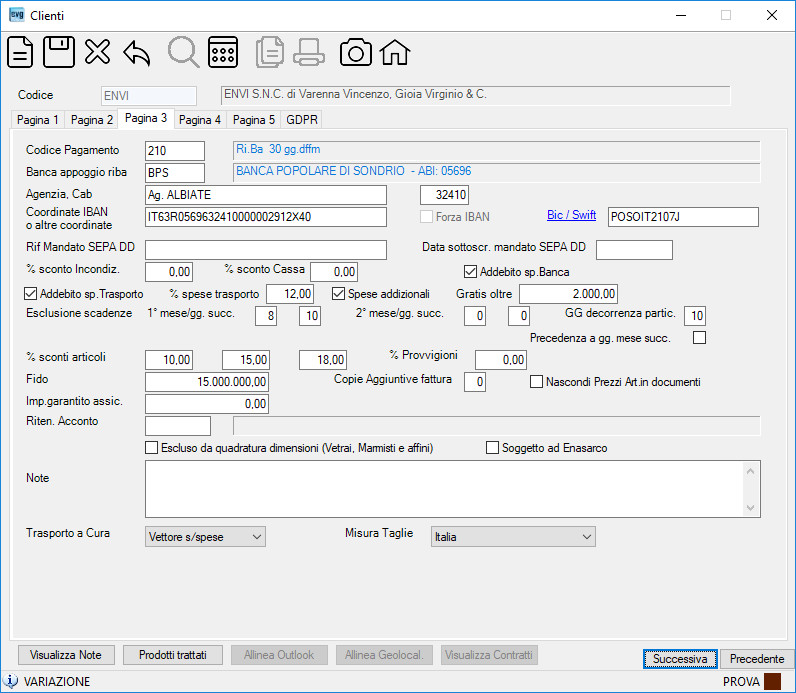Enable Soggetto ad Enasarco checkbox
796x693 pixels.
tap(492, 447)
